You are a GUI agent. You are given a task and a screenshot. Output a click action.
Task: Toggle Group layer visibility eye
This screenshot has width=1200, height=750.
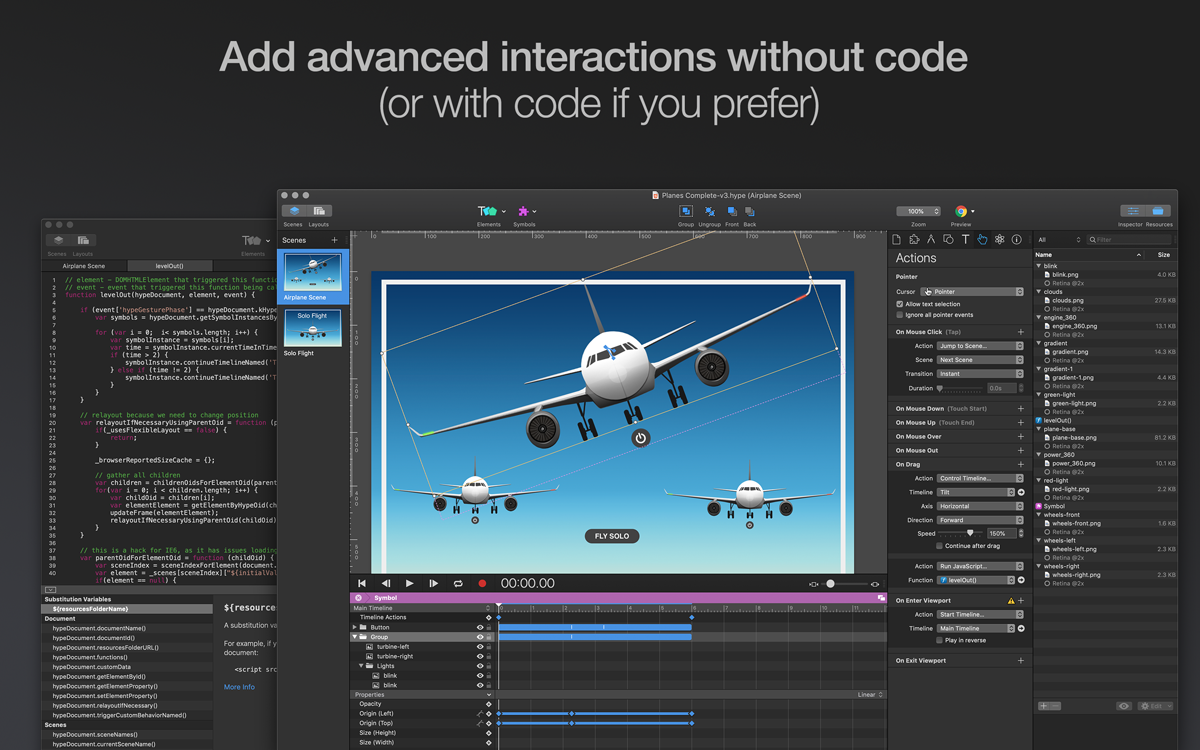tap(480, 637)
